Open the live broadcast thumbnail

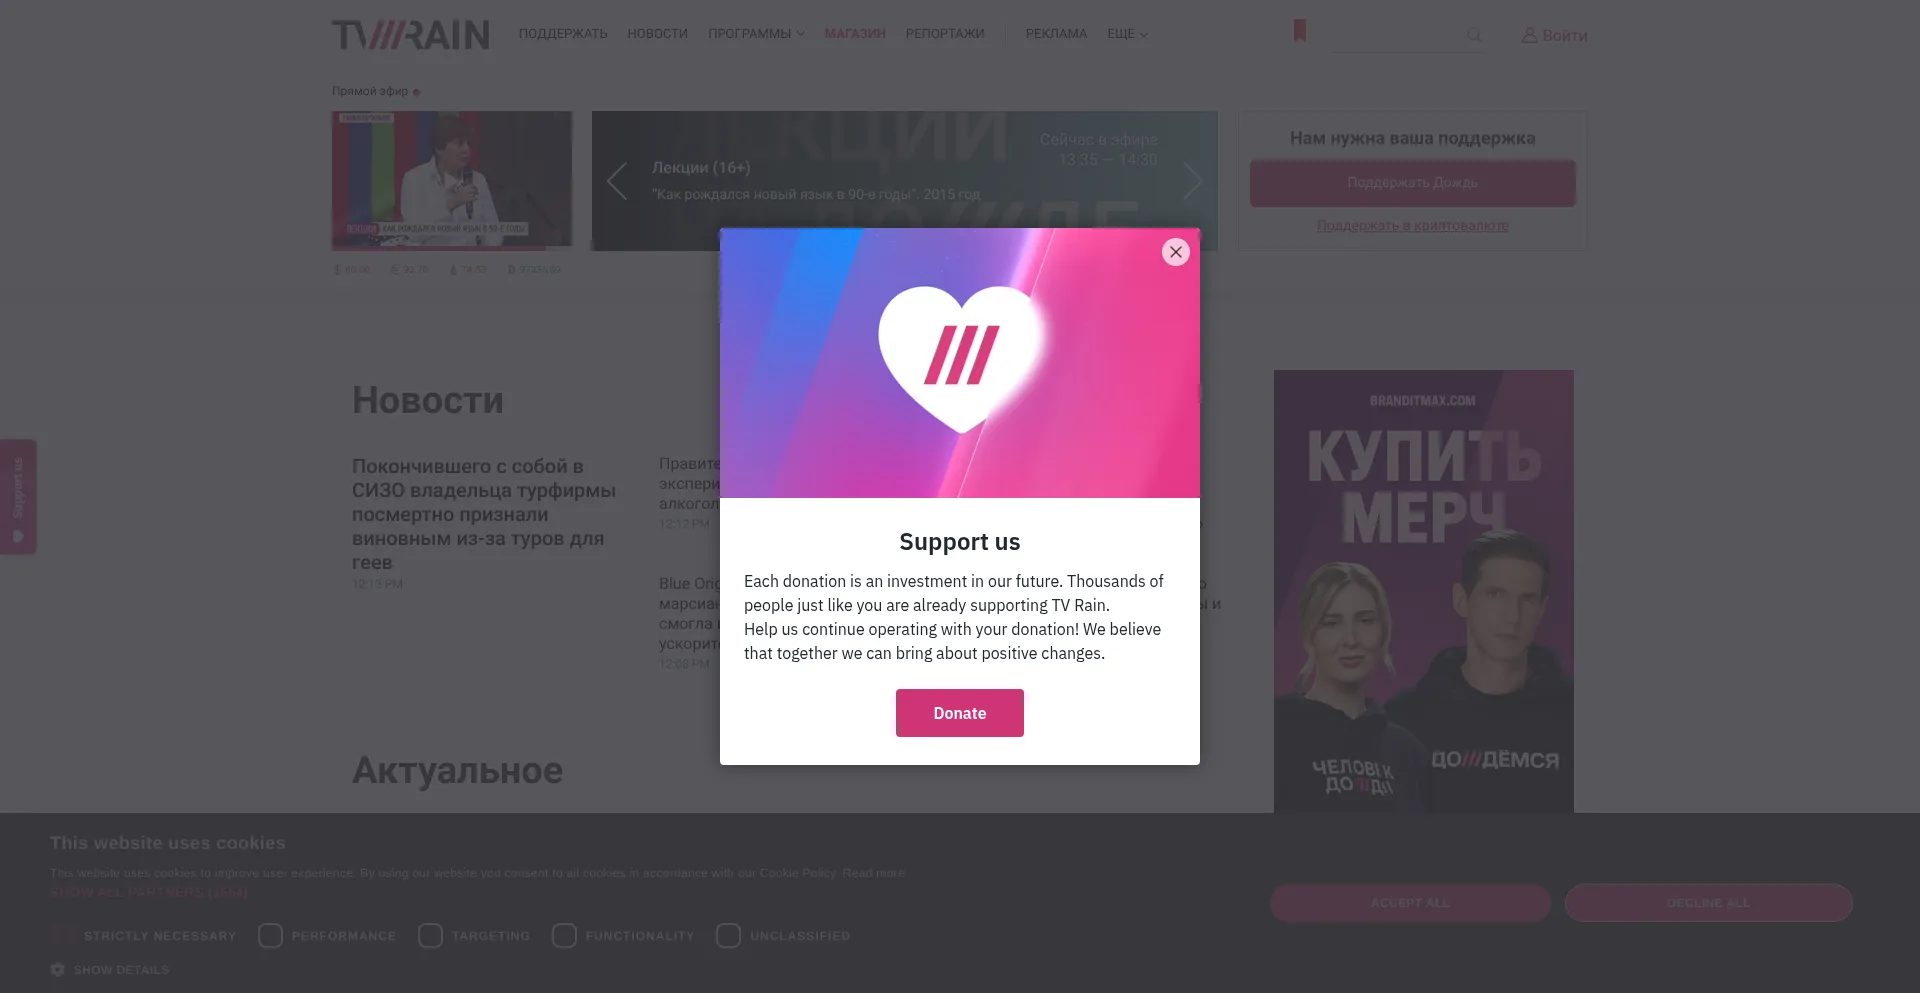pyautogui.click(x=452, y=180)
